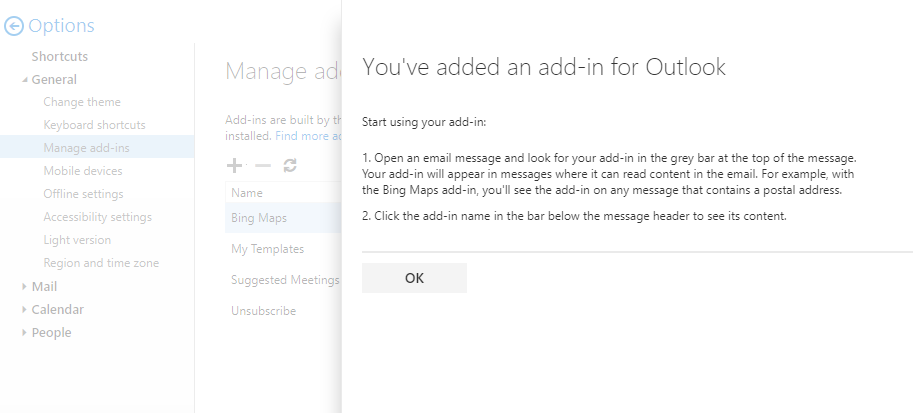Screen dimensions: 913x413
Task: Expand the People section arrow
Action: 24,333
